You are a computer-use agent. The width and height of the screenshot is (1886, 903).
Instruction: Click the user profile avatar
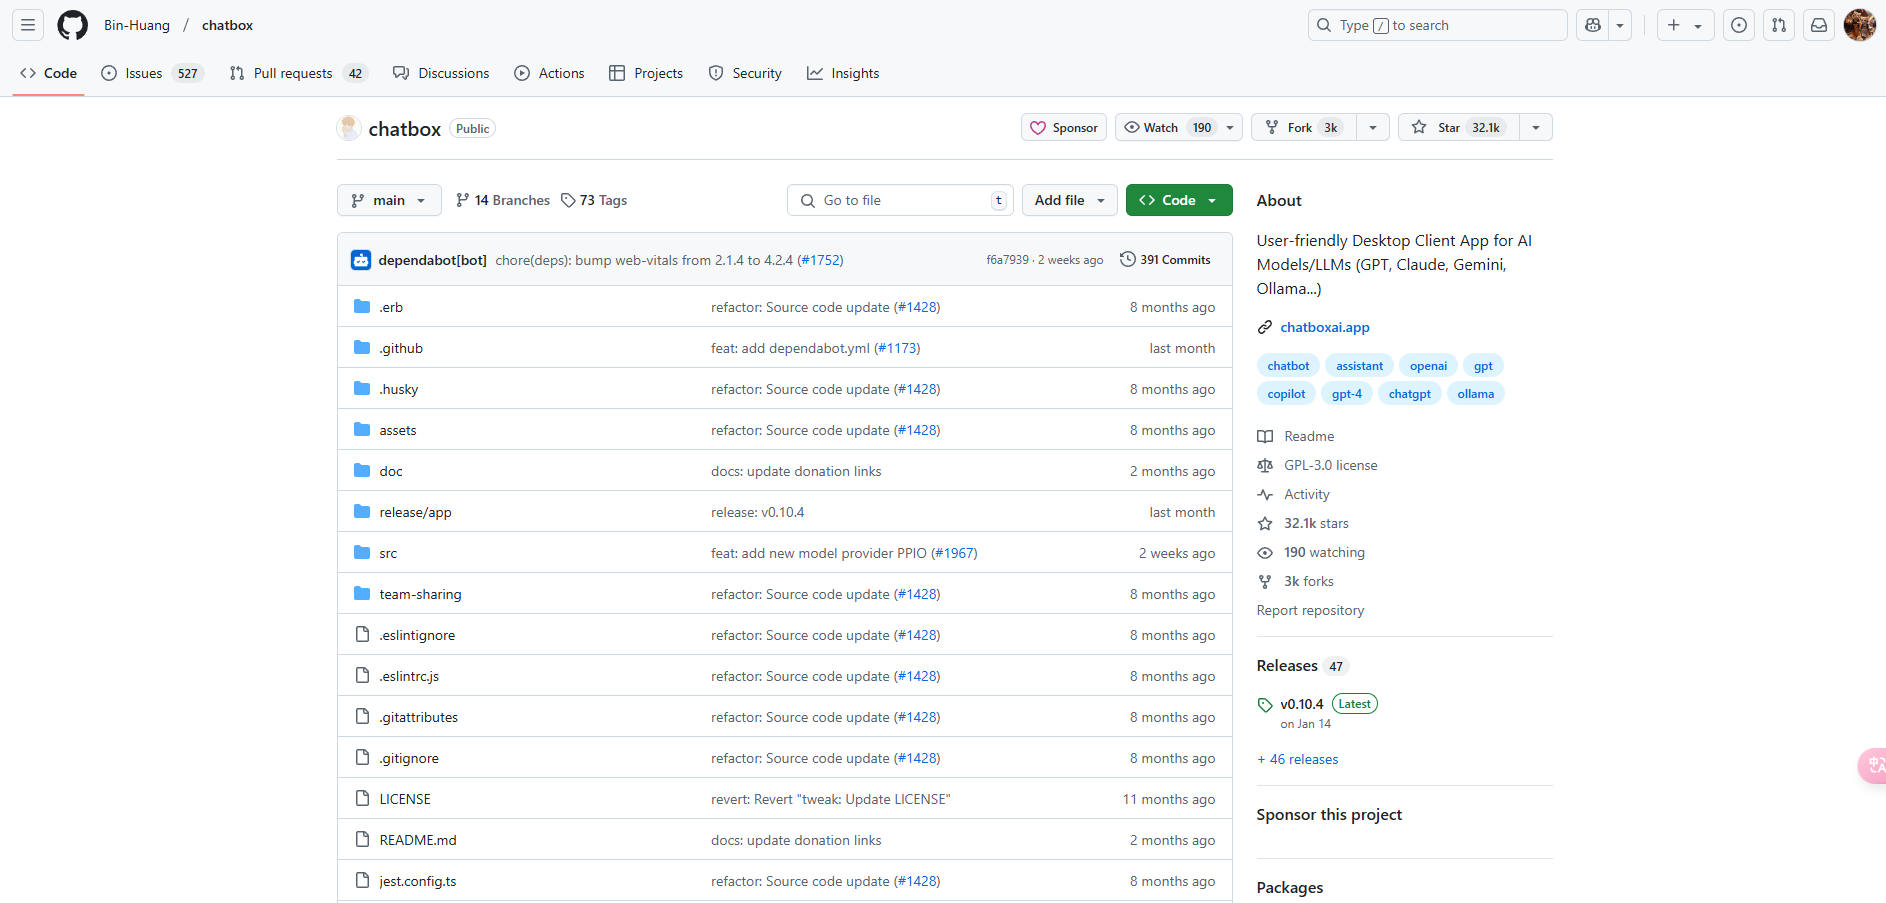pos(1860,25)
